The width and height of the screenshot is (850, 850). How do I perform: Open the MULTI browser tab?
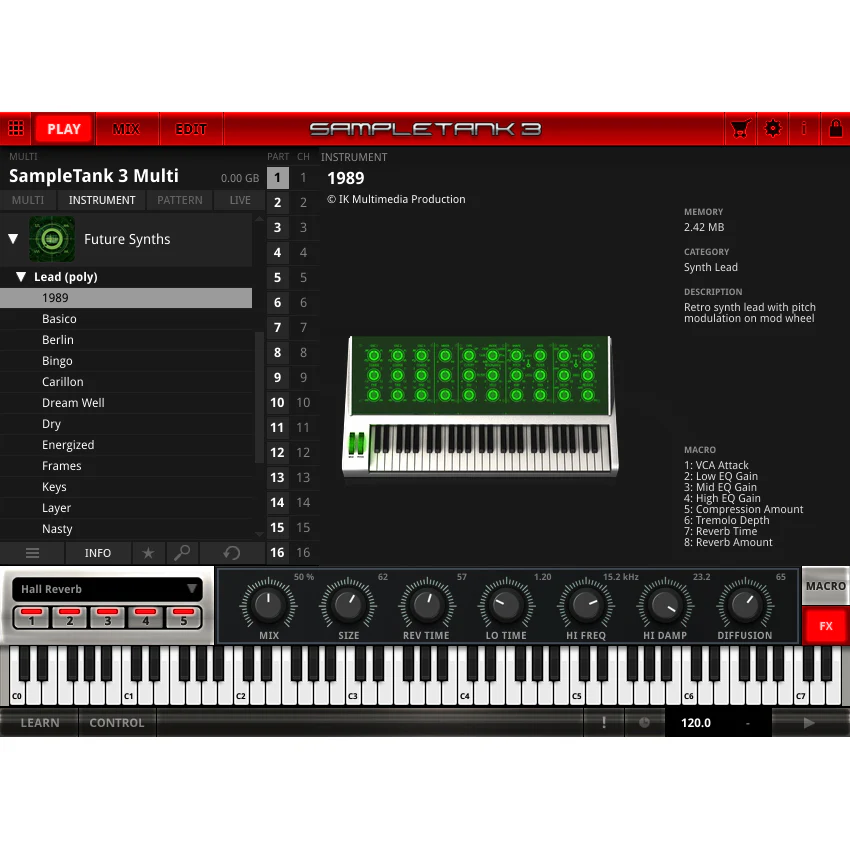click(x=28, y=200)
